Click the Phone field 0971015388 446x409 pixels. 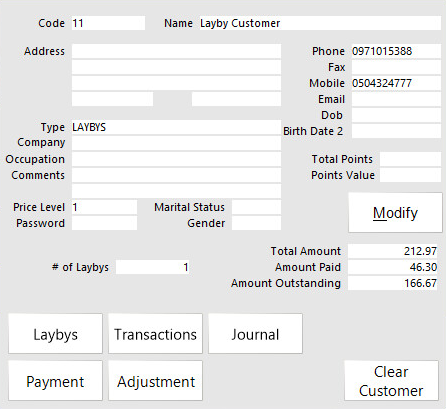click(x=396, y=51)
